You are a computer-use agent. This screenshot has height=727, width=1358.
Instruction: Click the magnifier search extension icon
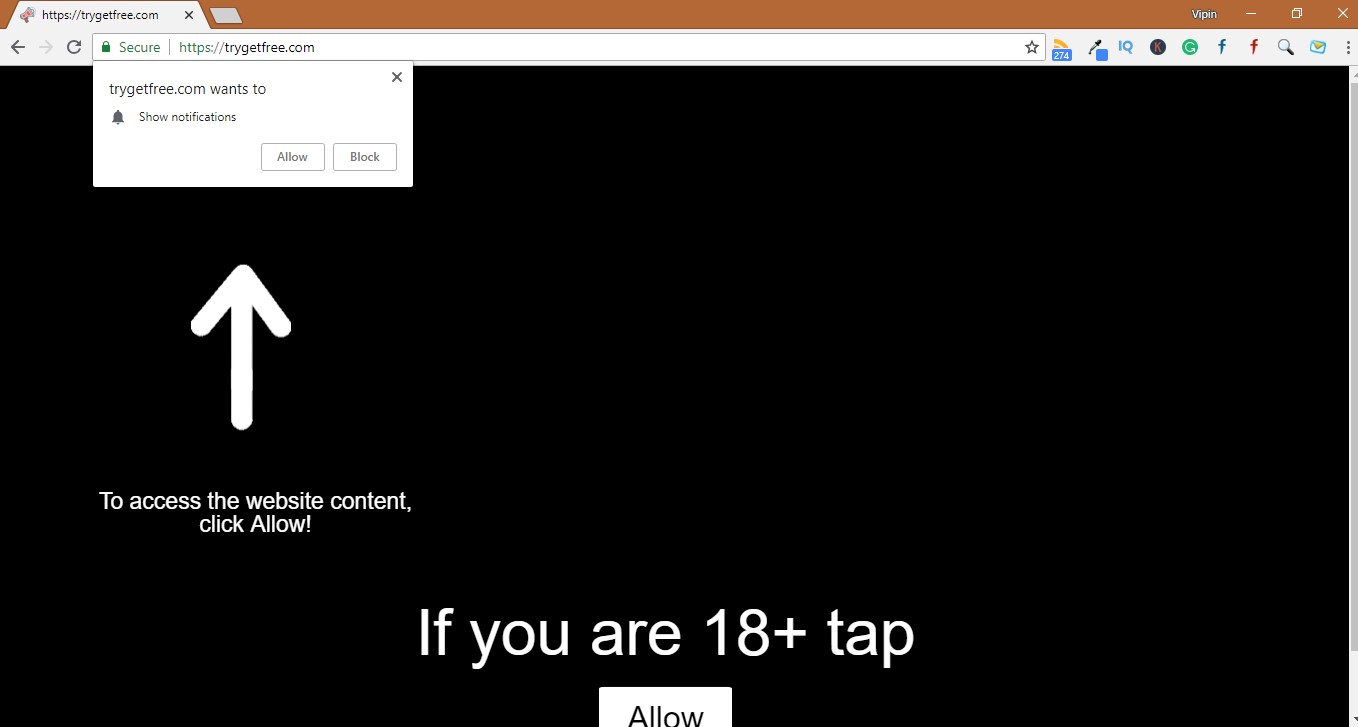[1285, 47]
